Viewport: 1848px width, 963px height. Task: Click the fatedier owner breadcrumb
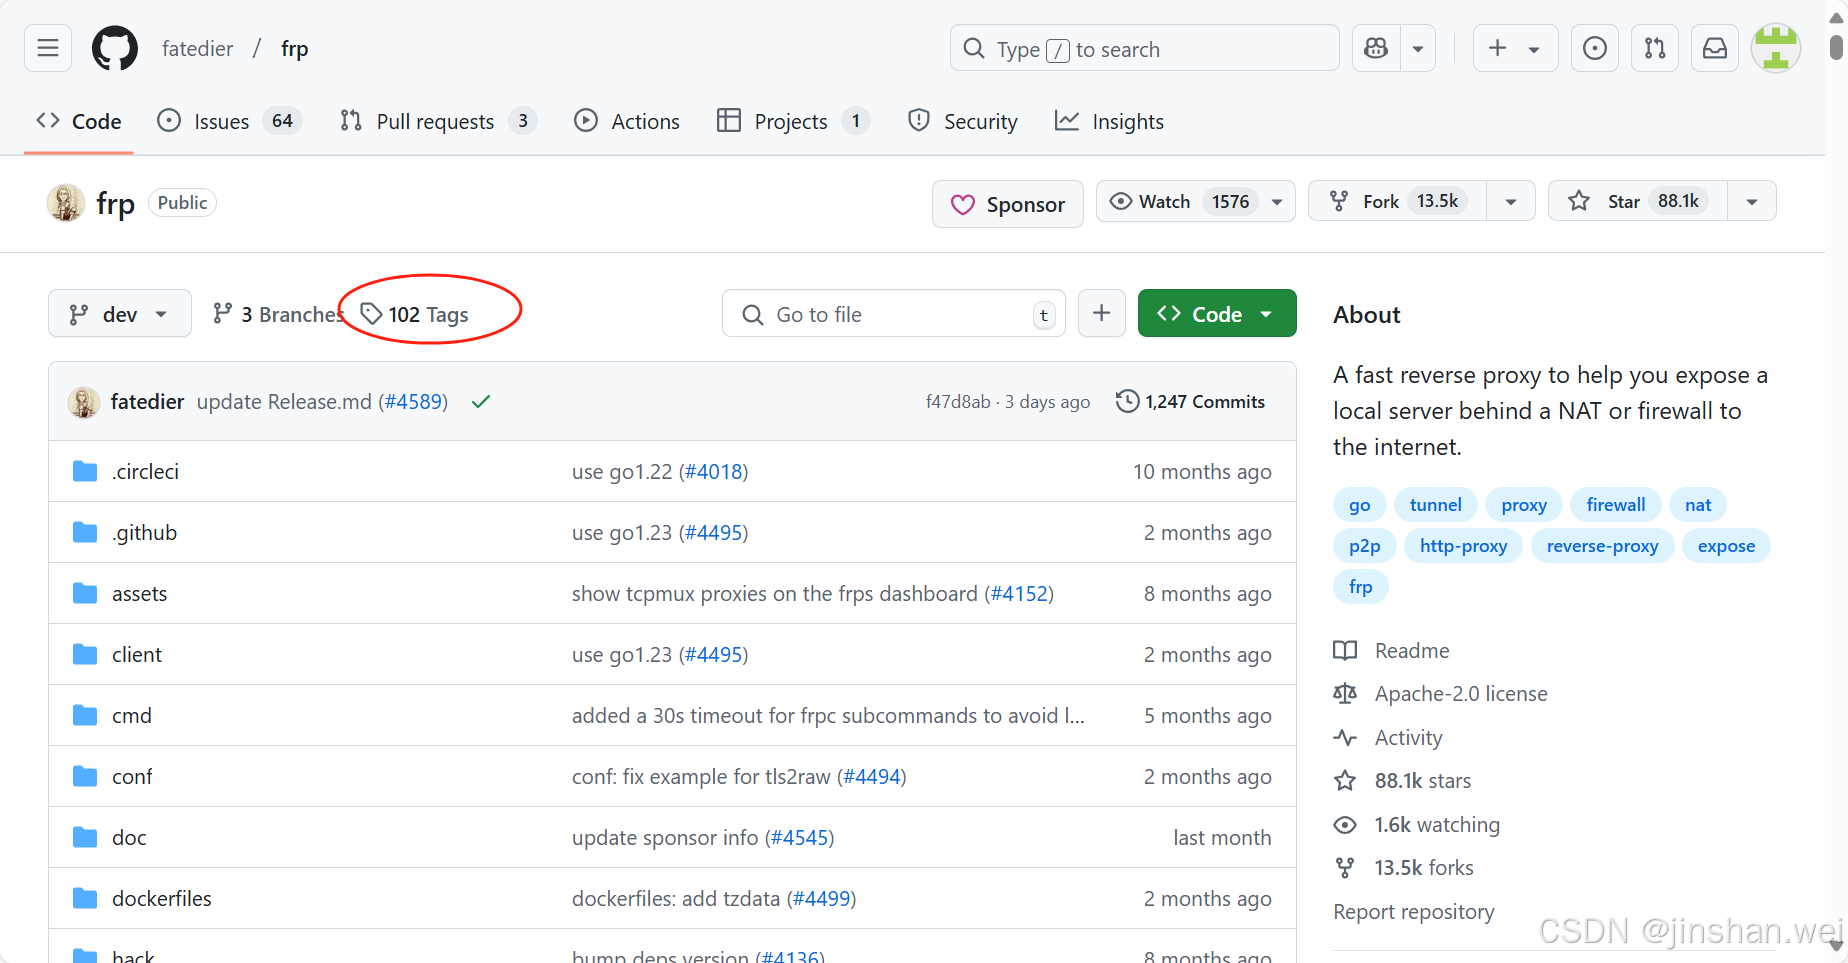(197, 48)
